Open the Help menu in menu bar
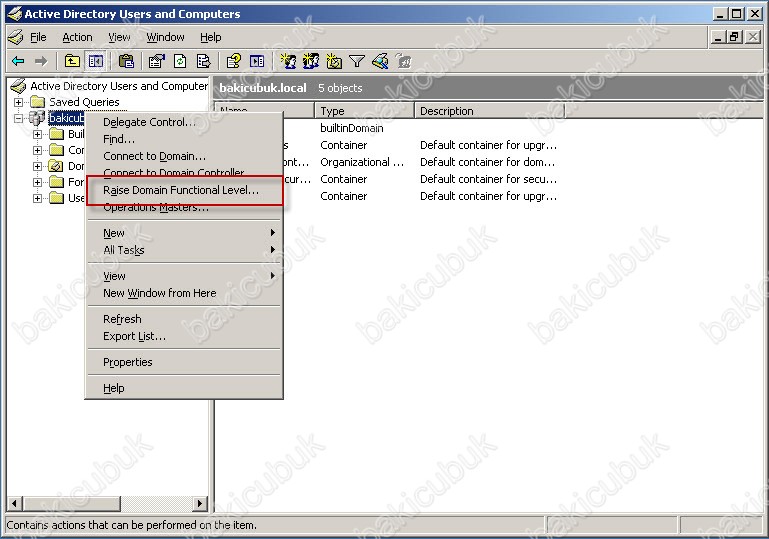This screenshot has height=539, width=769. click(210, 37)
